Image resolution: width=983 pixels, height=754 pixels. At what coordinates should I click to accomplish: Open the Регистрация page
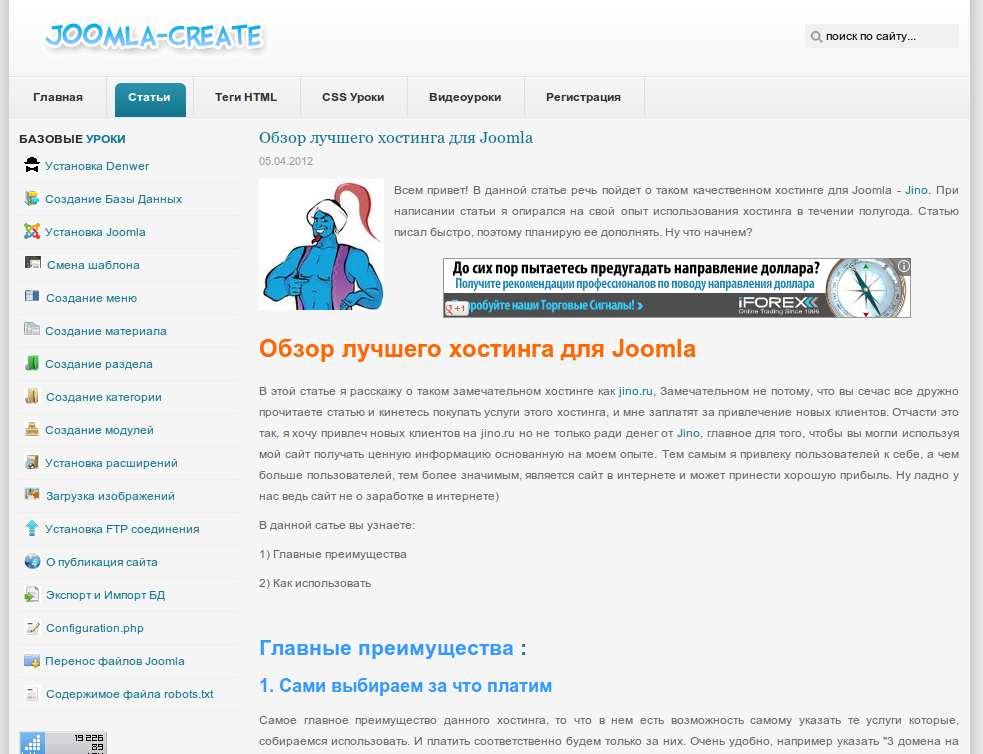coord(583,98)
